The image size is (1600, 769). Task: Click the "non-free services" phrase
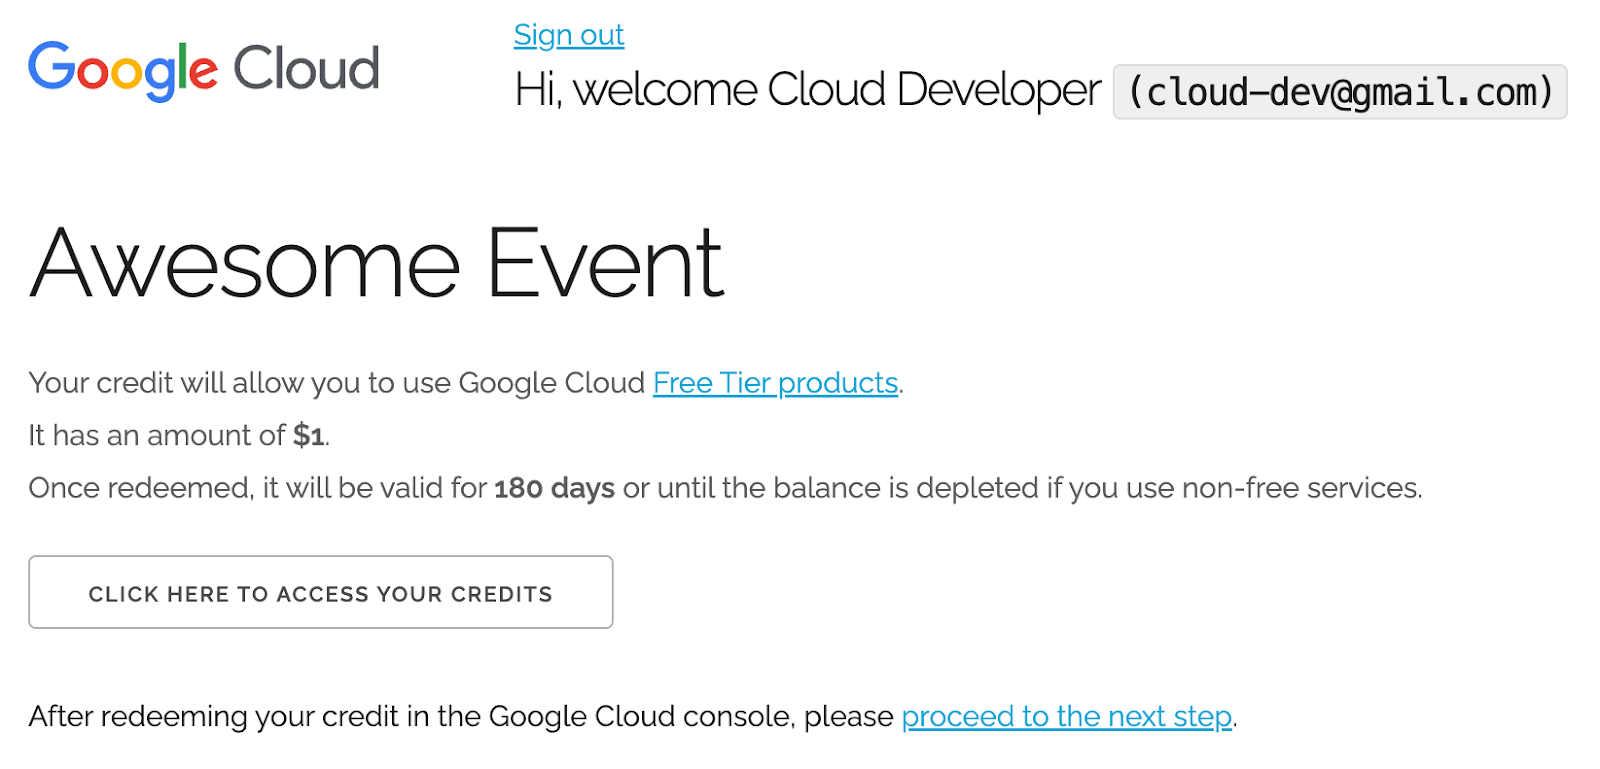[1300, 488]
